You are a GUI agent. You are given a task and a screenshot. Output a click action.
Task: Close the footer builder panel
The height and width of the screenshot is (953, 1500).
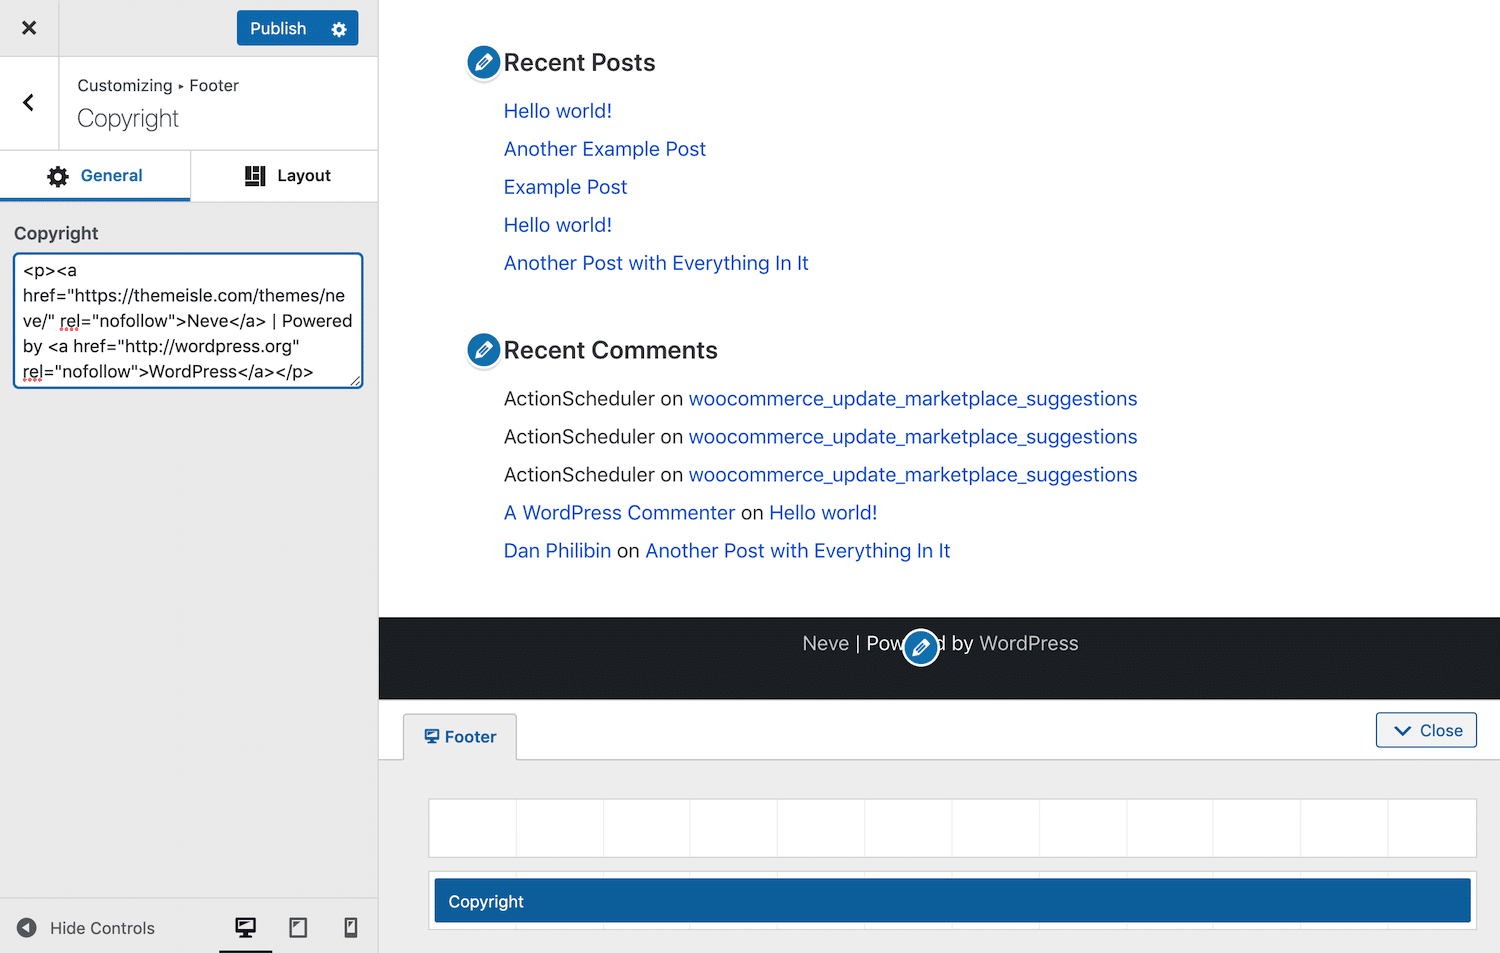click(x=1426, y=729)
